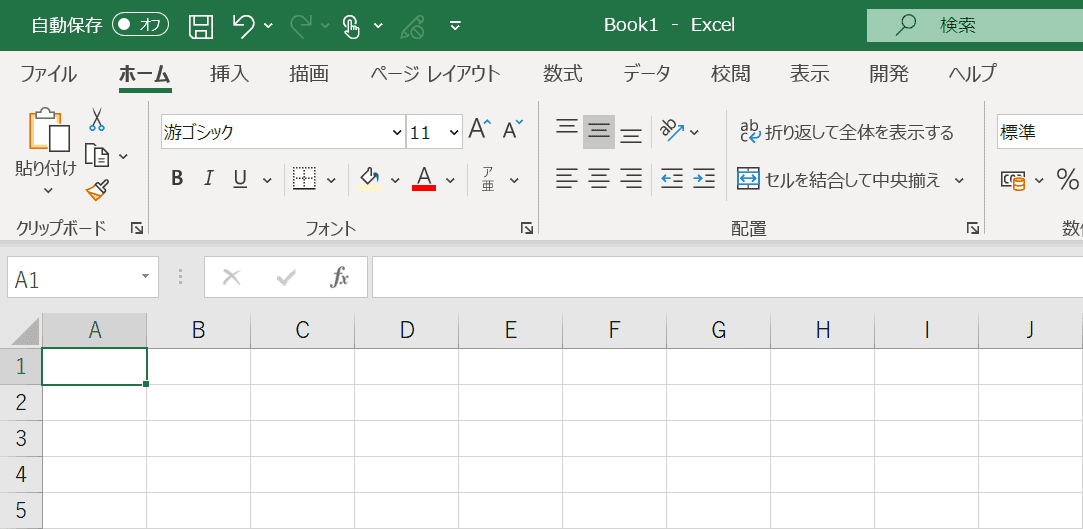Switch to the ページ レイアウト tab
1083x529 pixels.
435,73
